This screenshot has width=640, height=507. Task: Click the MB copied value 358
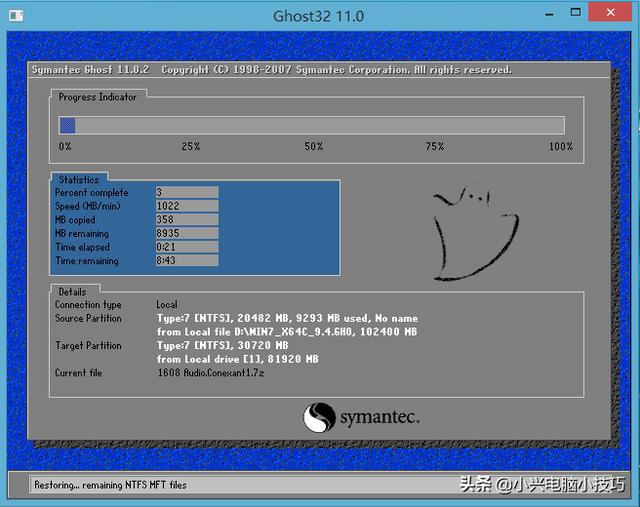tap(187, 220)
